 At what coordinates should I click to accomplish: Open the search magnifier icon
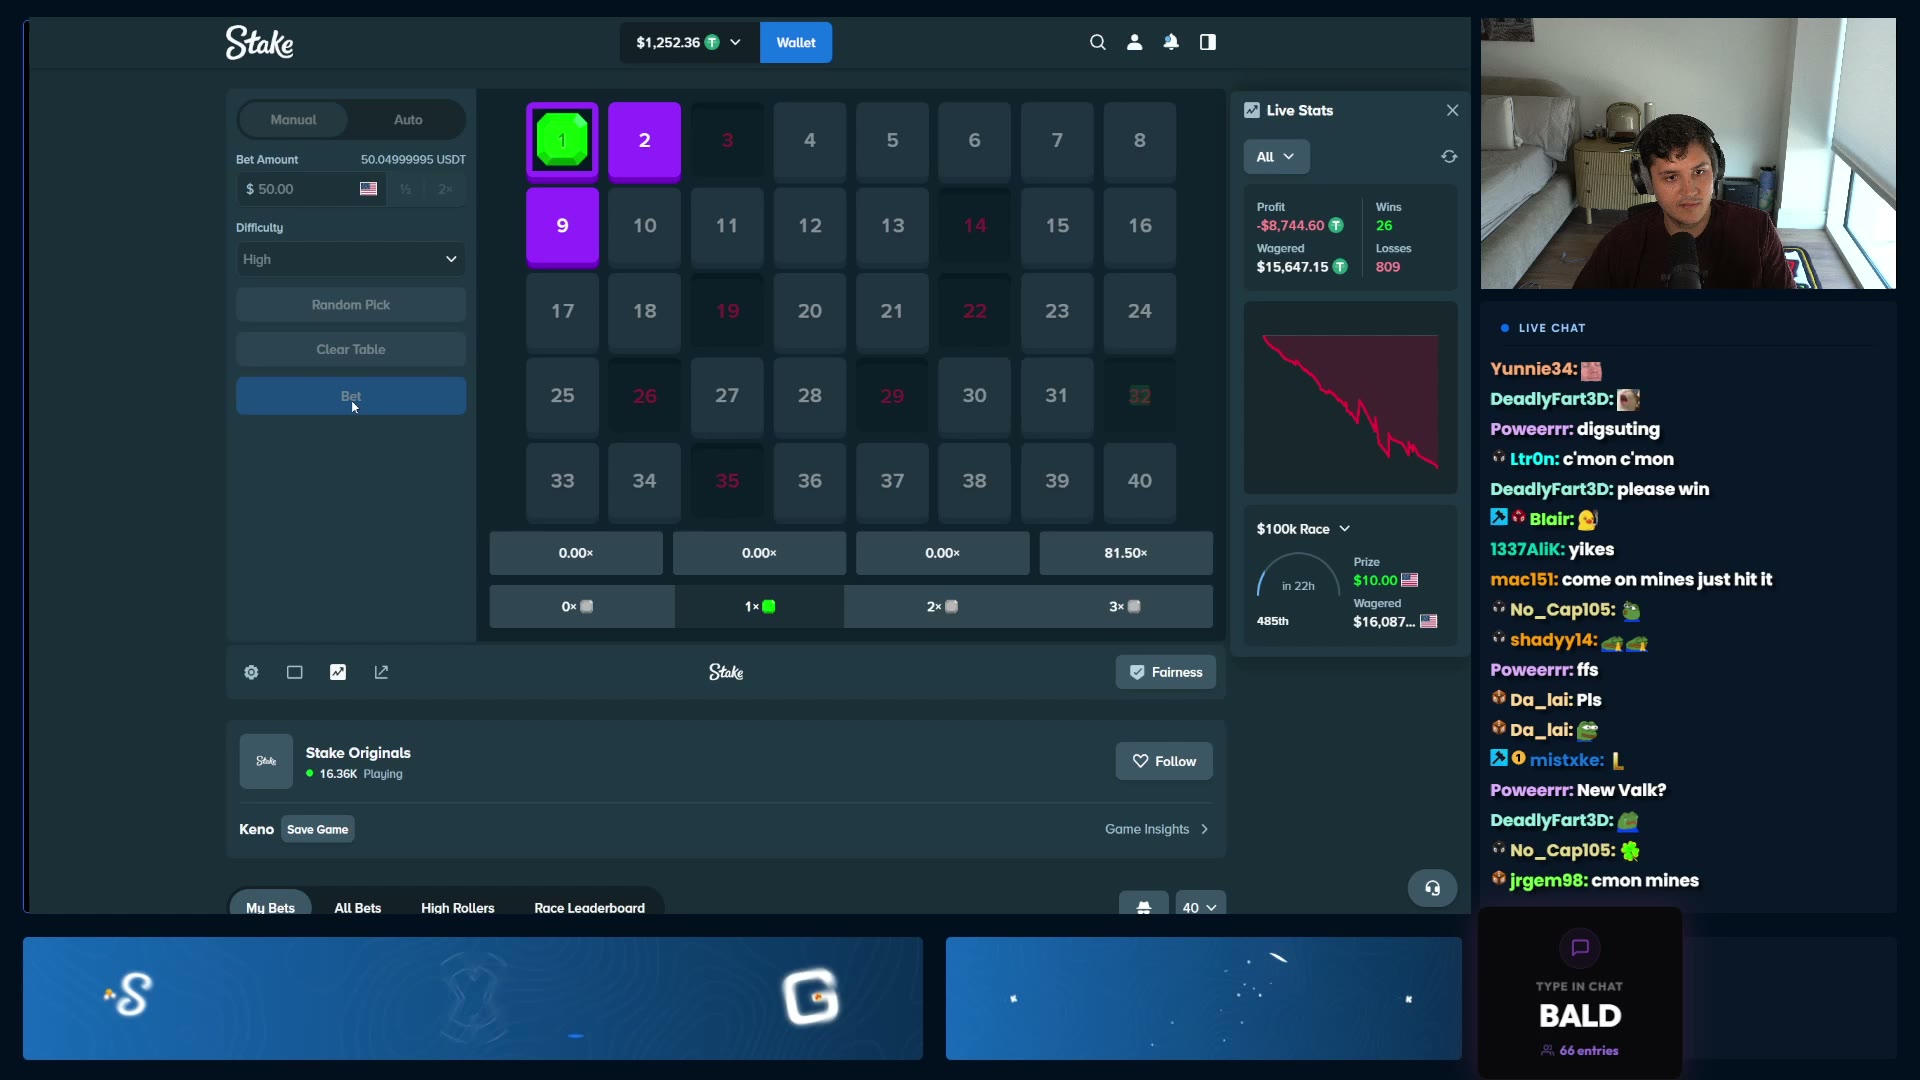(x=1097, y=42)
